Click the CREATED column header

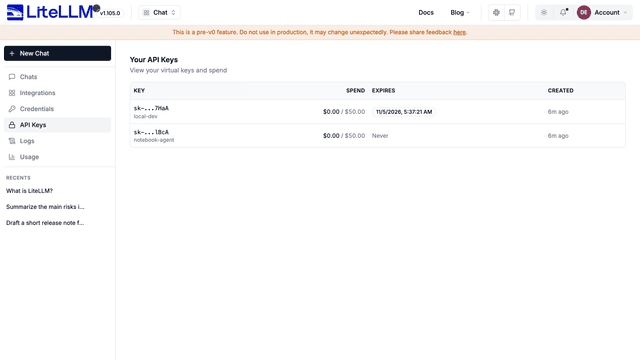(560, 91)
